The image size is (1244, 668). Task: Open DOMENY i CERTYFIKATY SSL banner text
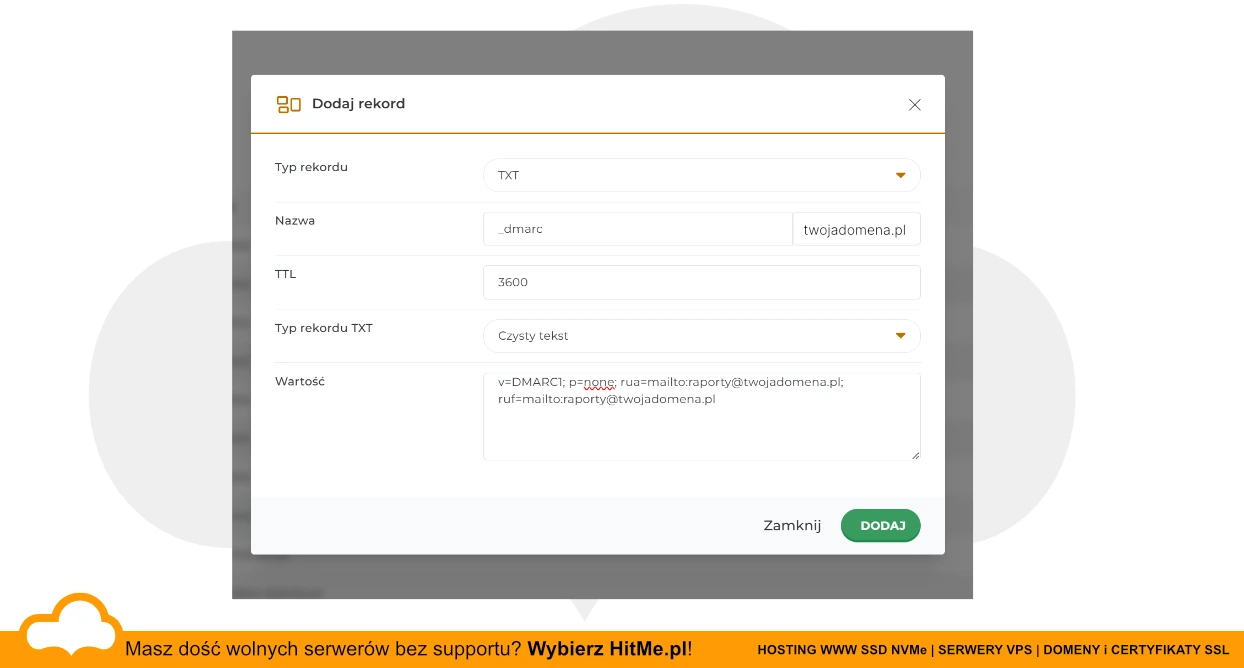click(1136, 650)
